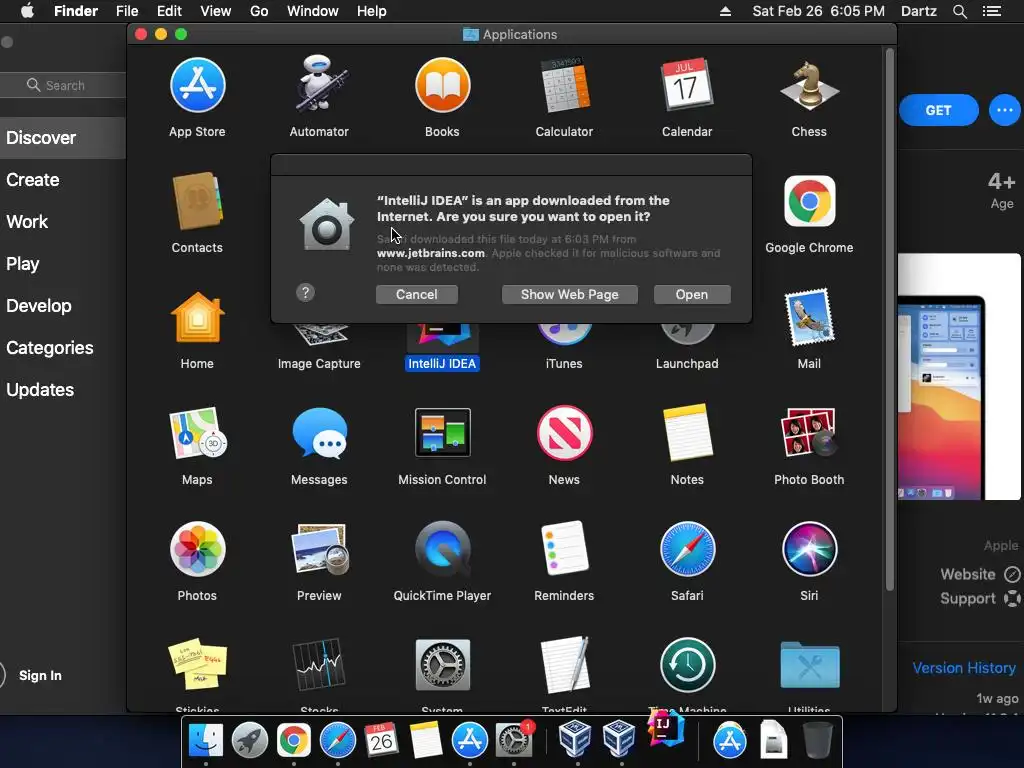1024x768 pixels.
Task: Open the Finder menu
Action: 76,11
